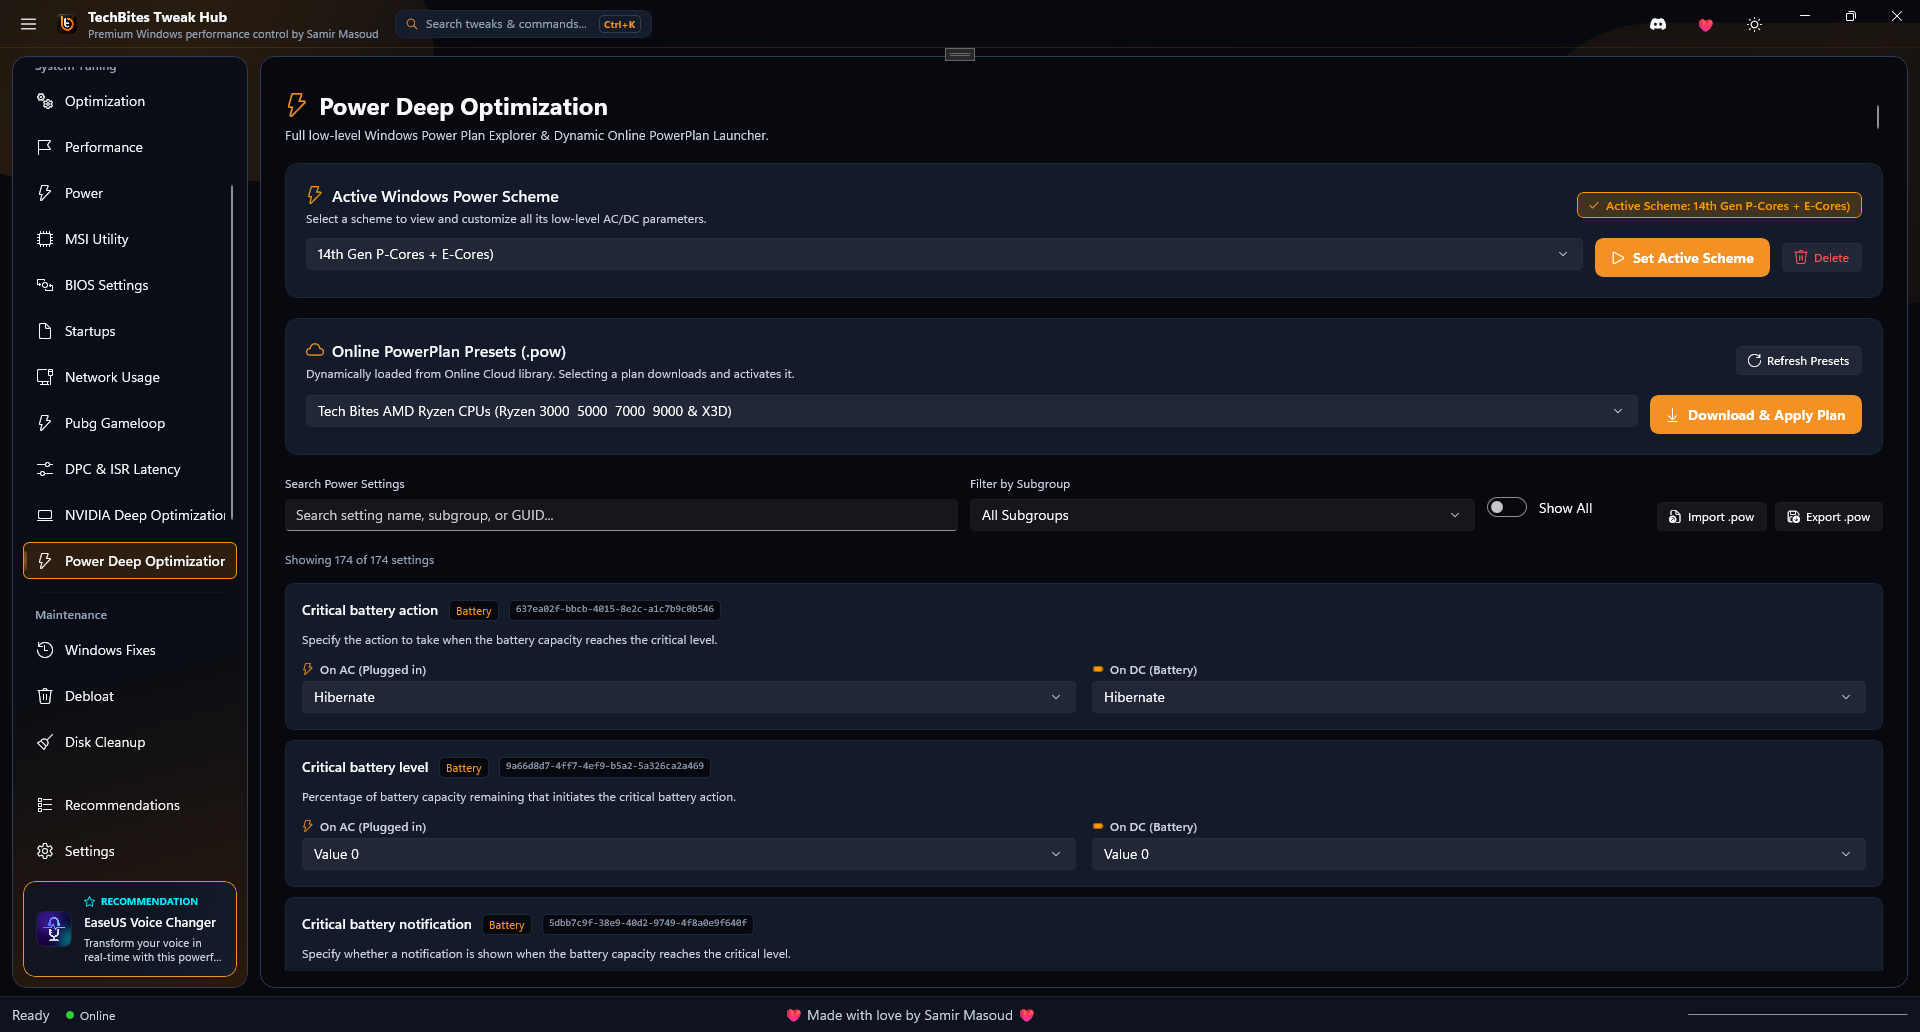Click the heart donate icon
1920x1032 pixels.
[x=1706, y=24]
